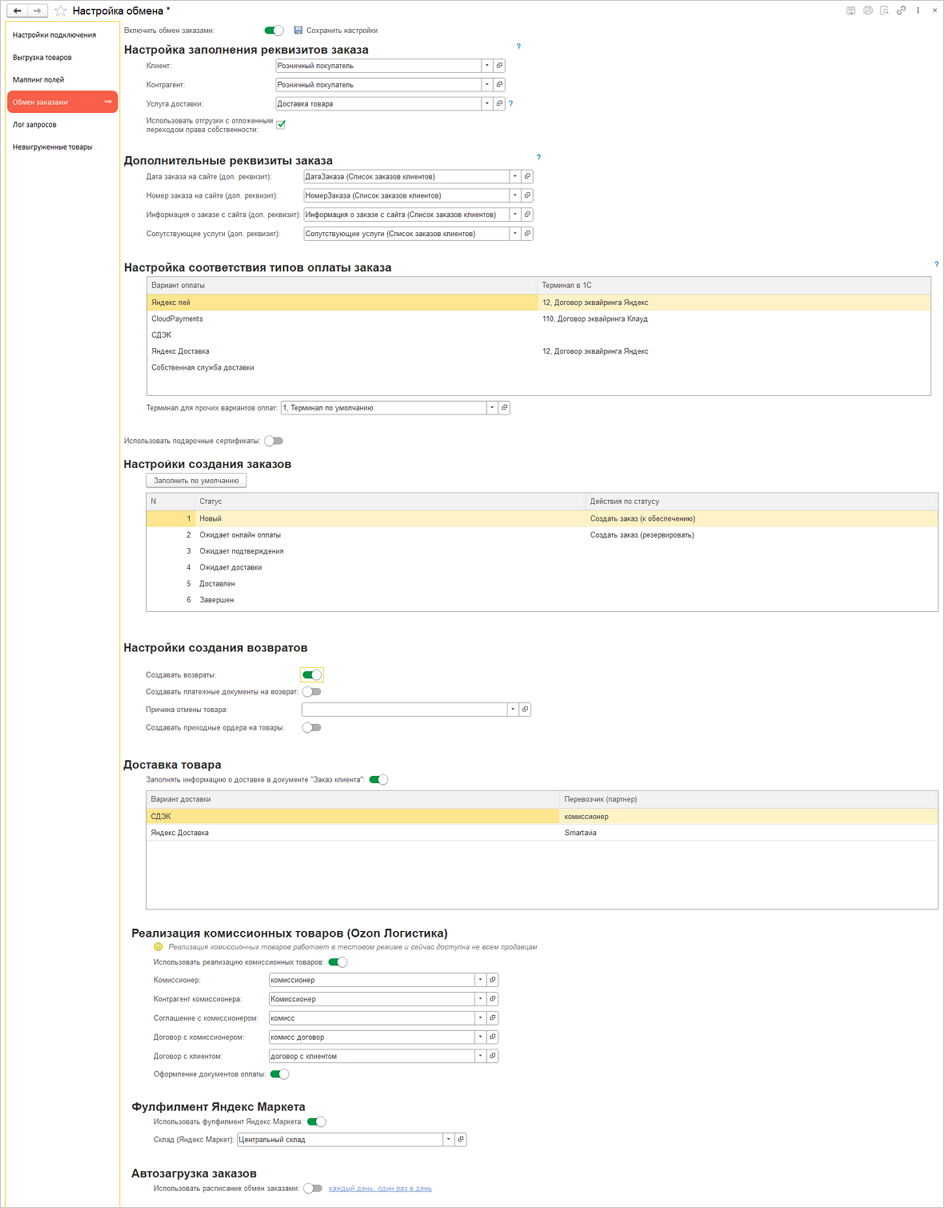This screenshot has height=1208, width=944.
Task: Open Невыгруженные товары section in sidebar
Action: tap(62, 147)
